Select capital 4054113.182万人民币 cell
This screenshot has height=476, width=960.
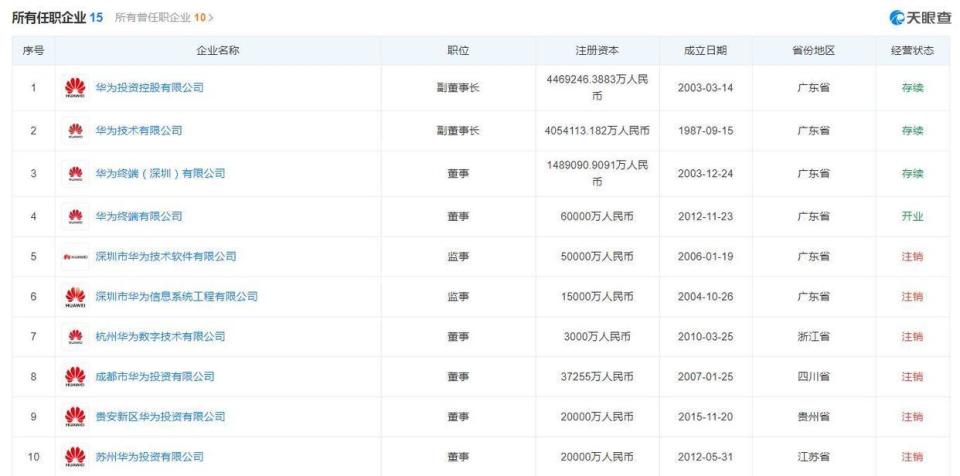(x=597, y=130)
